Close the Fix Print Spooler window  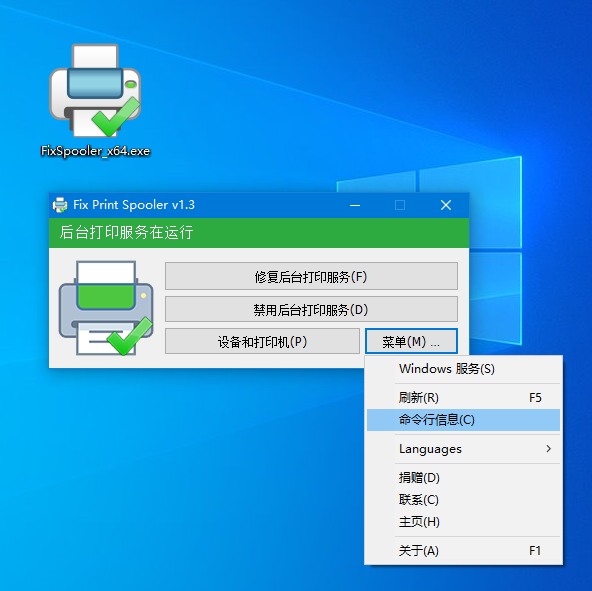pos(446,205)
